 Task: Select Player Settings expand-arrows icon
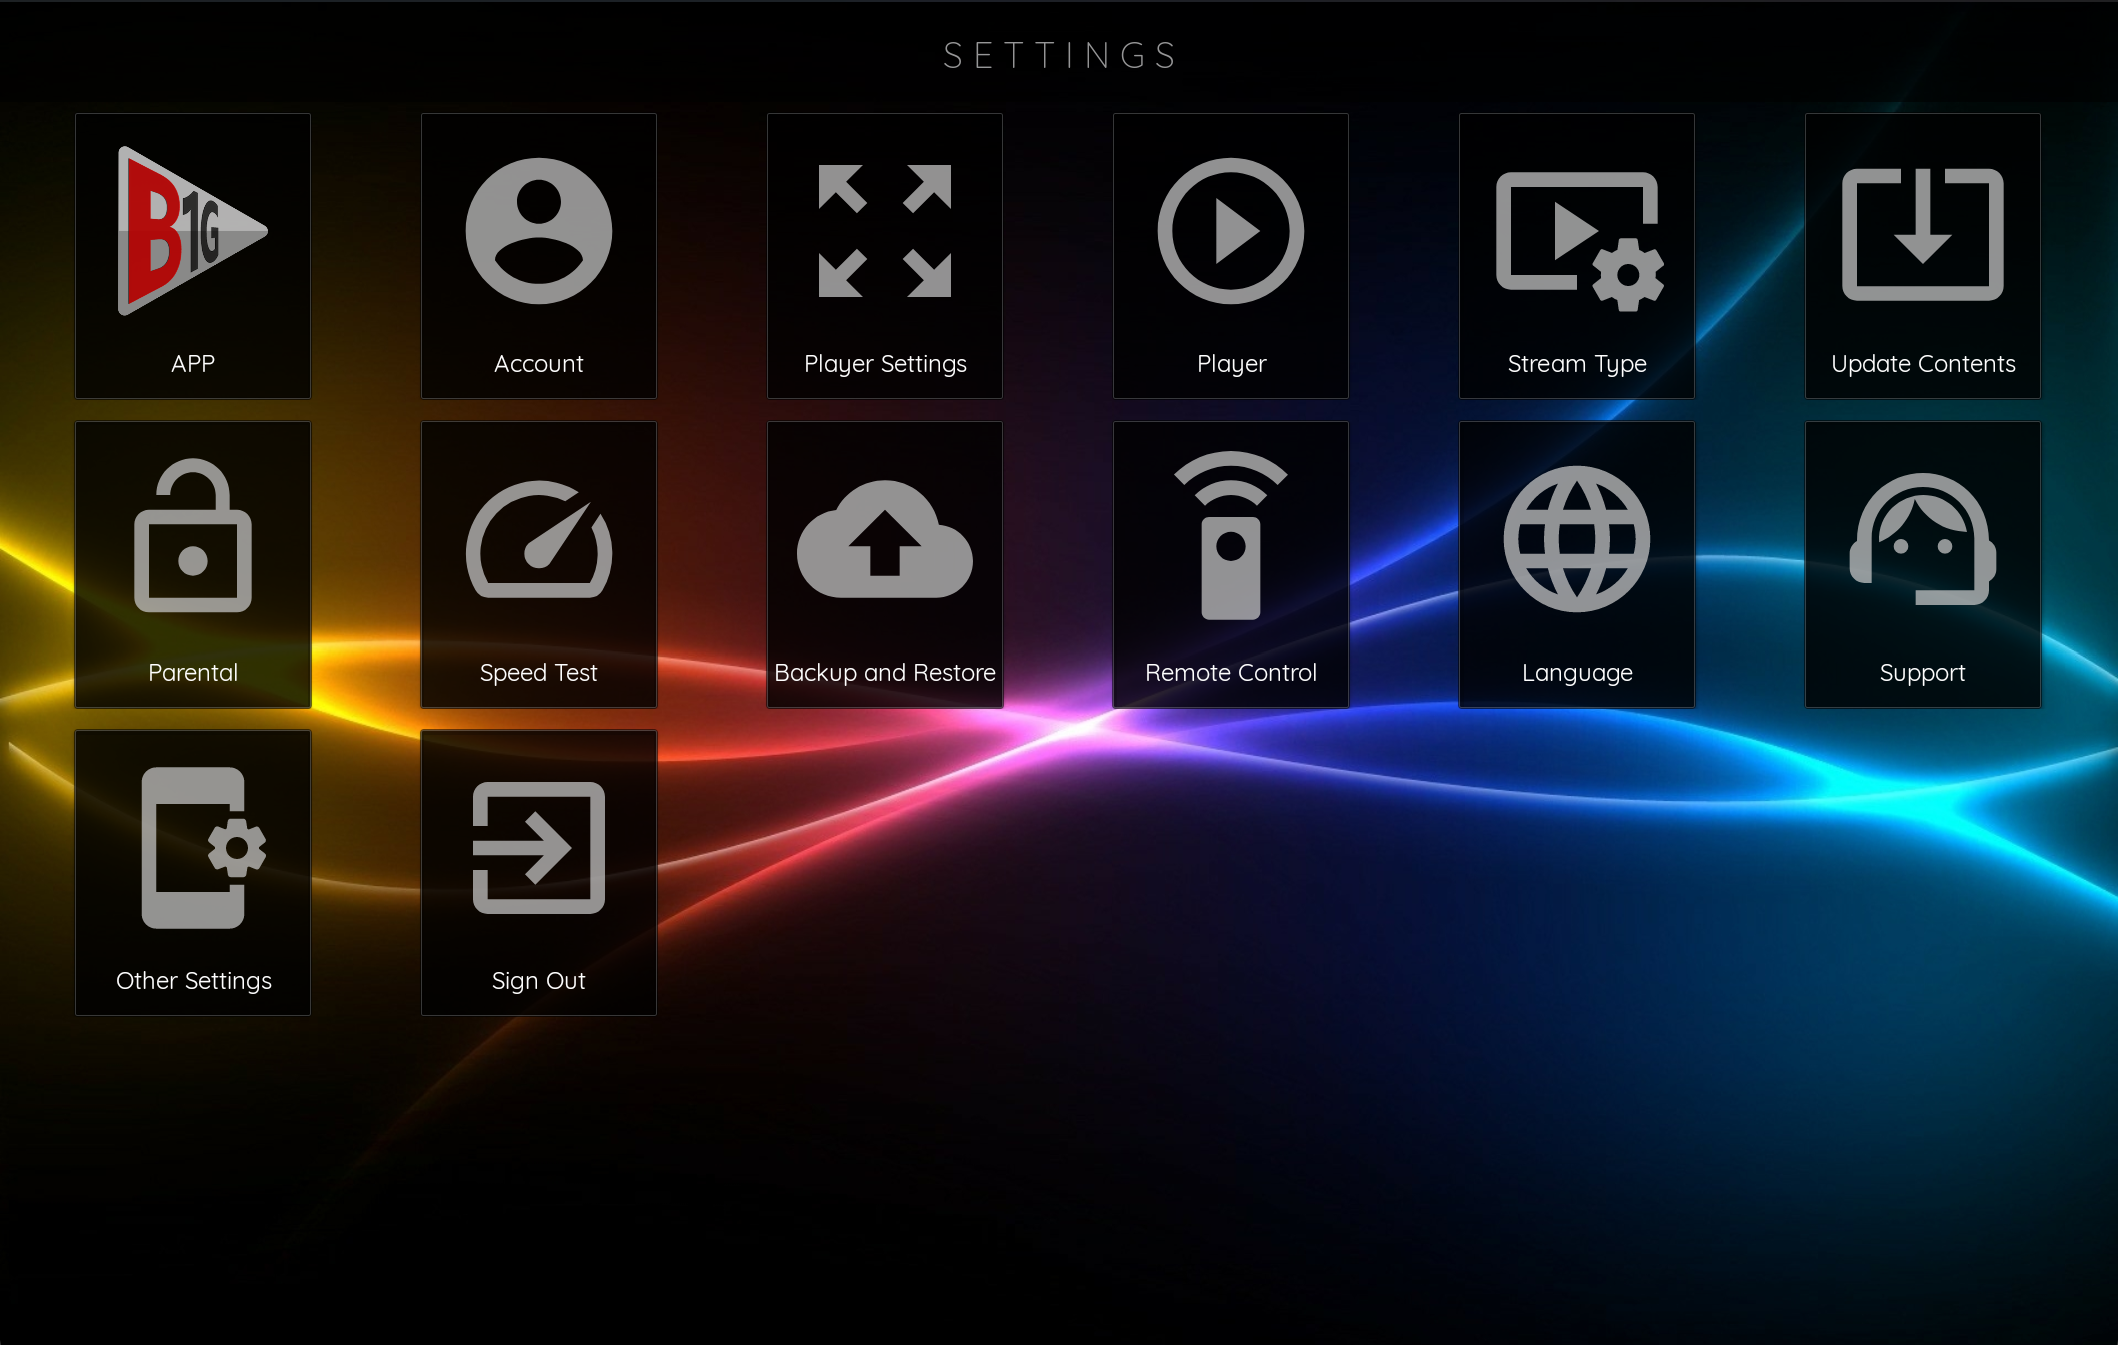tap(884, 231)
